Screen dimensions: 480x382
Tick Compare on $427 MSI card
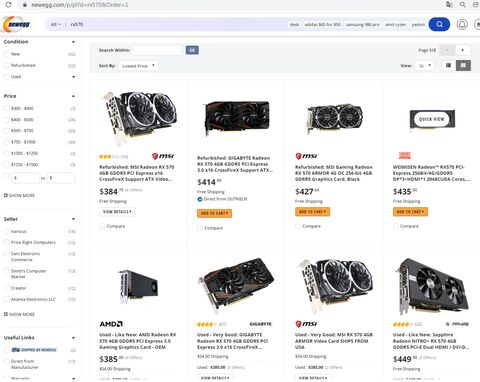coord(298,226)
